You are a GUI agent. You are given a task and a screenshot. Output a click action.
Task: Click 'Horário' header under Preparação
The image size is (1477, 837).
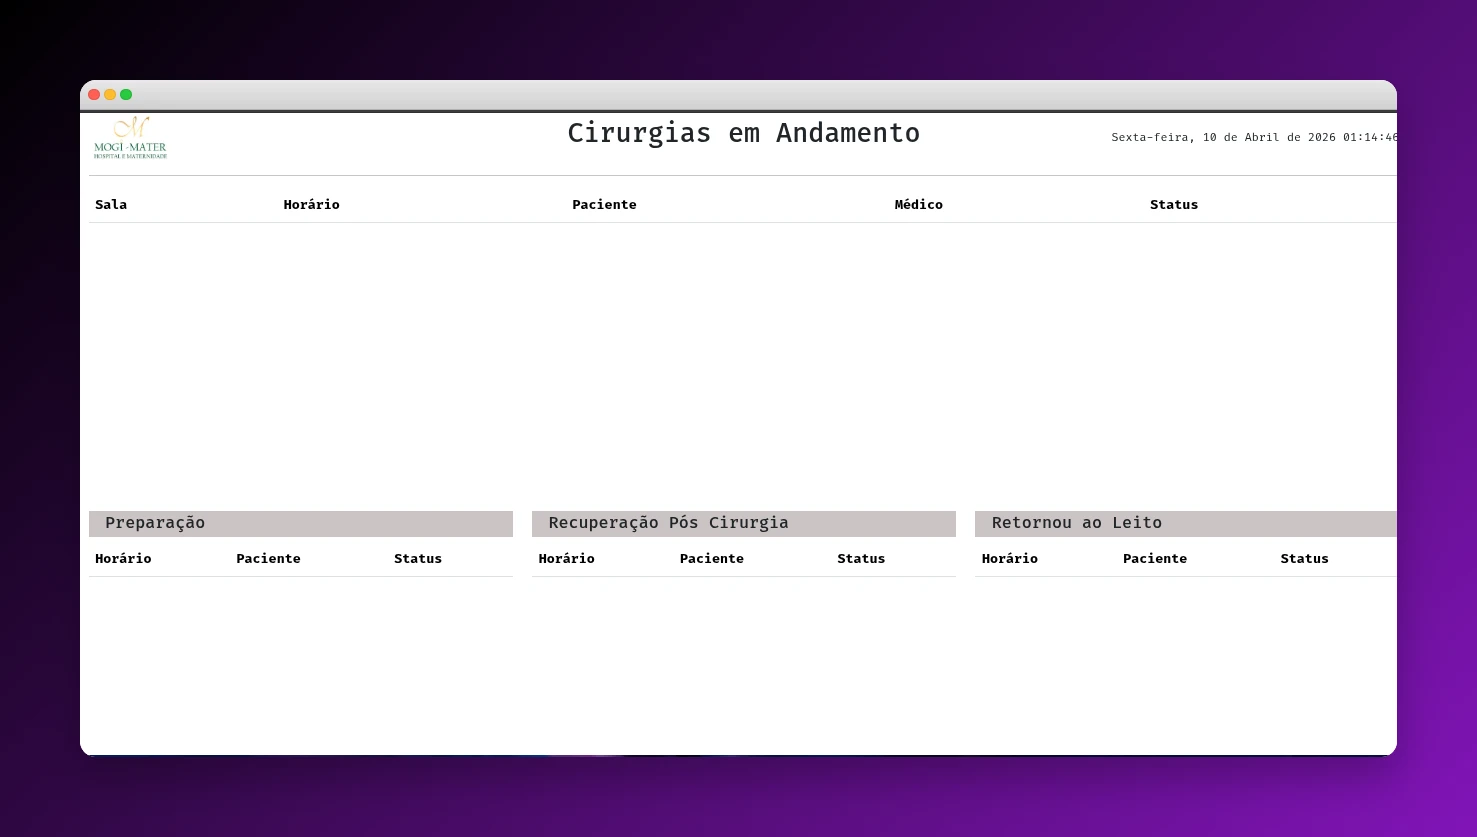pyautogui.click(x=123, y=558)
